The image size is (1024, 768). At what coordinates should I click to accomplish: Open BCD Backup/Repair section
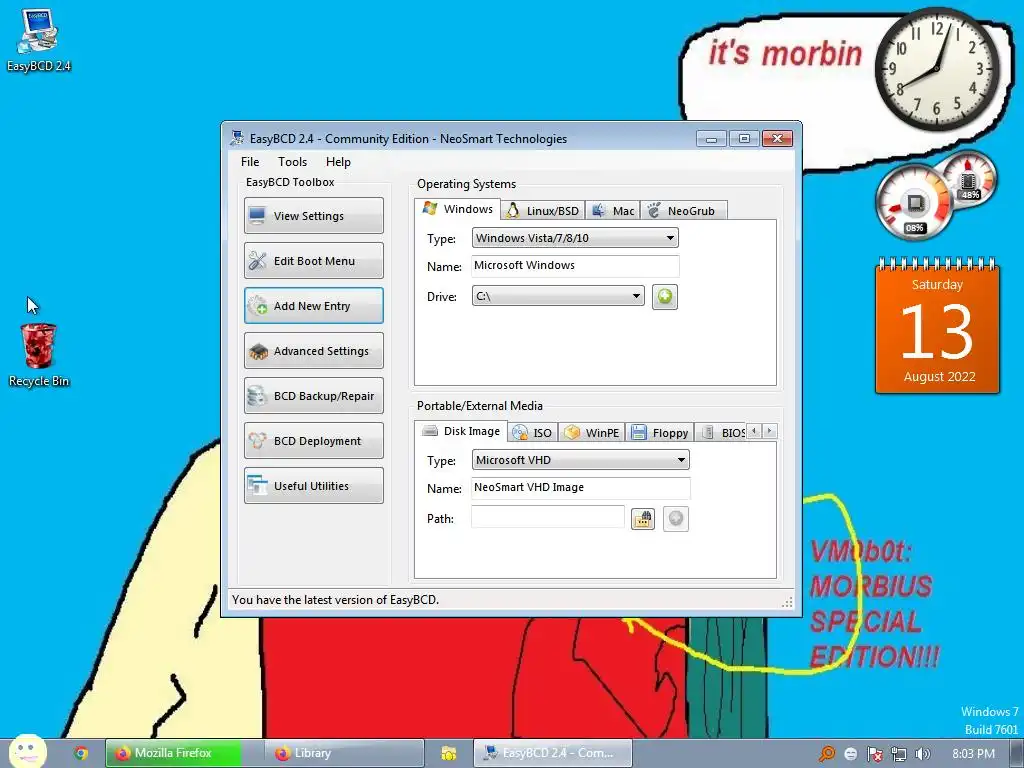(313, 396)
